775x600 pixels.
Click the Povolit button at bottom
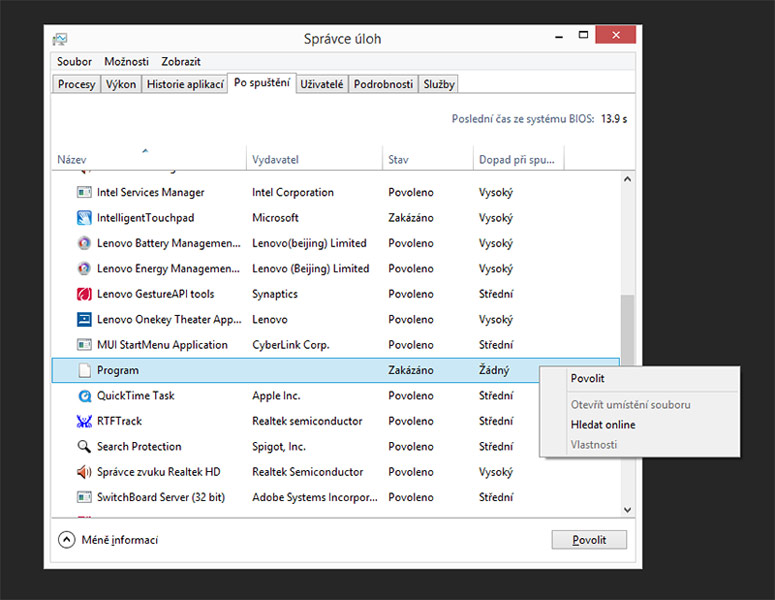pyautogui.click(x=589, y=540)
